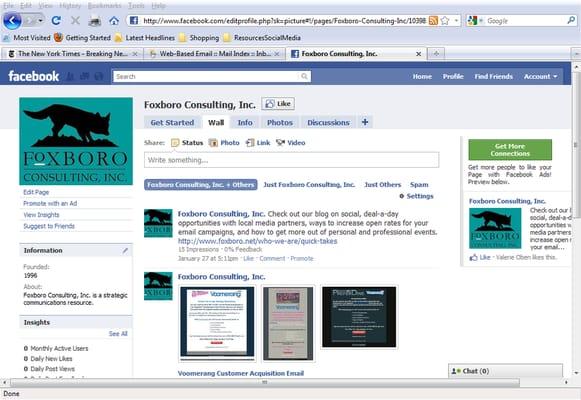581x400 pixels.
Task: Switch to The New York Times browser tab
Action: 73,54
